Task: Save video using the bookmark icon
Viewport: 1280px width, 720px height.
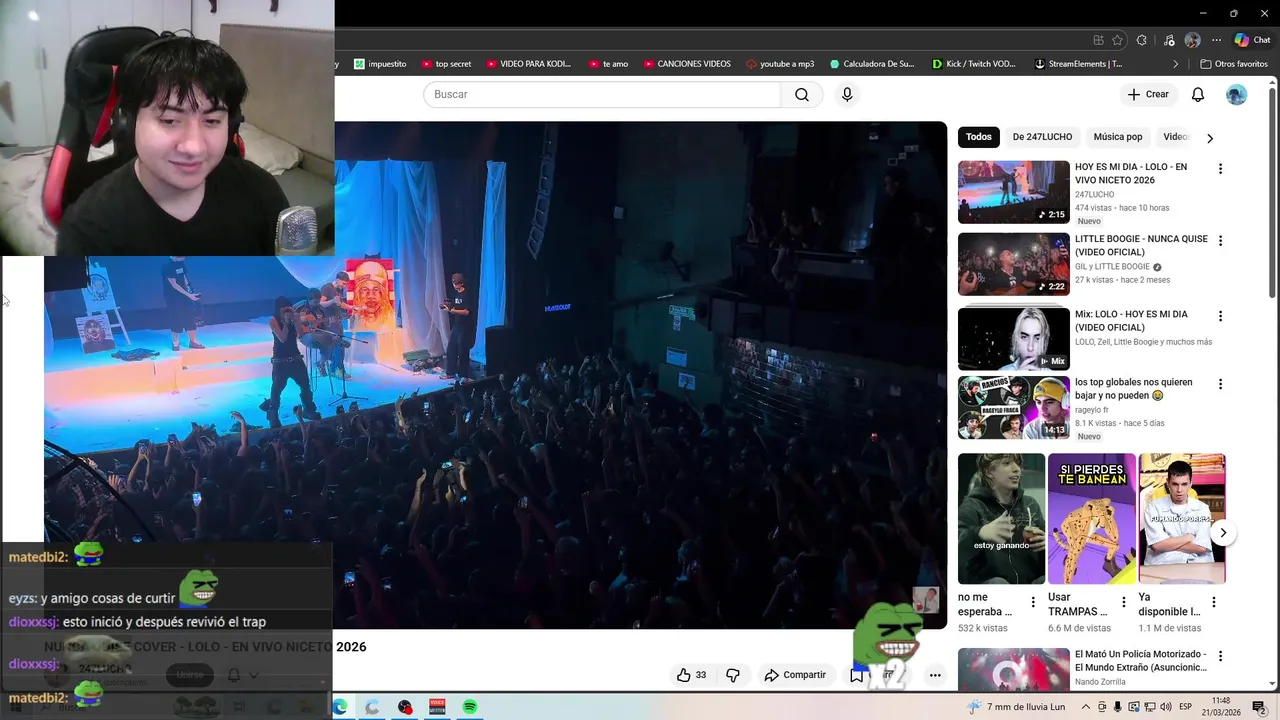Action: click(856, 675)
